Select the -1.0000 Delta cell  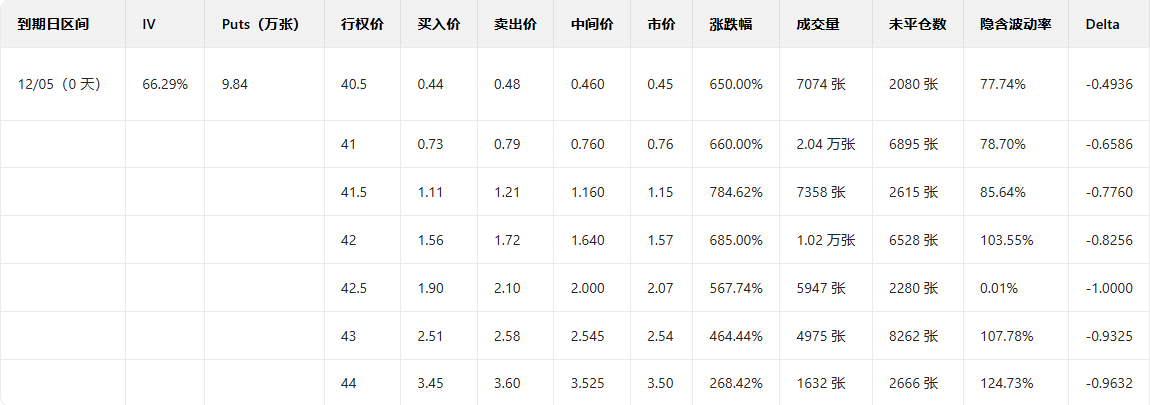(x=1109, y=289)
